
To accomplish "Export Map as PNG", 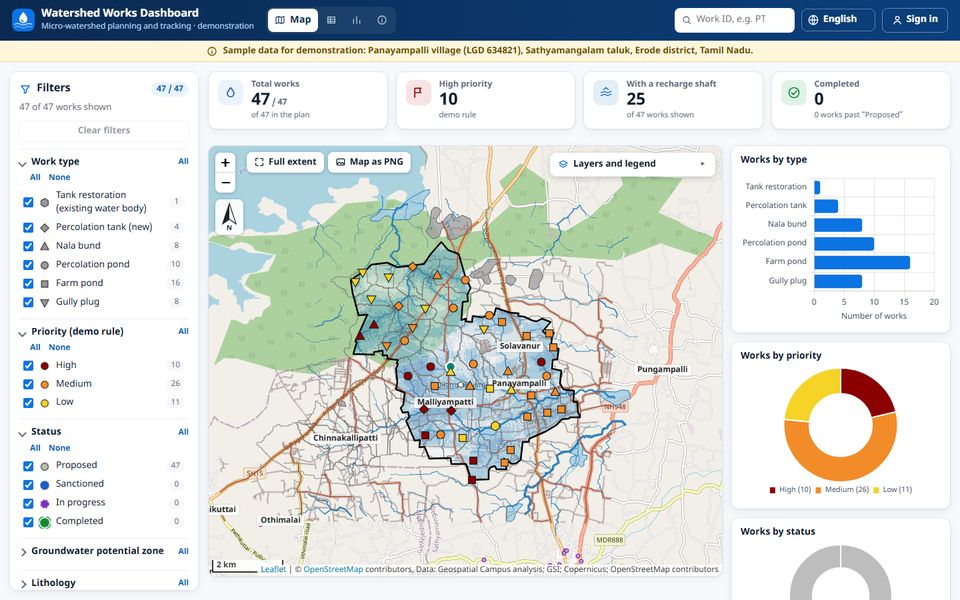I will (369, 162).
